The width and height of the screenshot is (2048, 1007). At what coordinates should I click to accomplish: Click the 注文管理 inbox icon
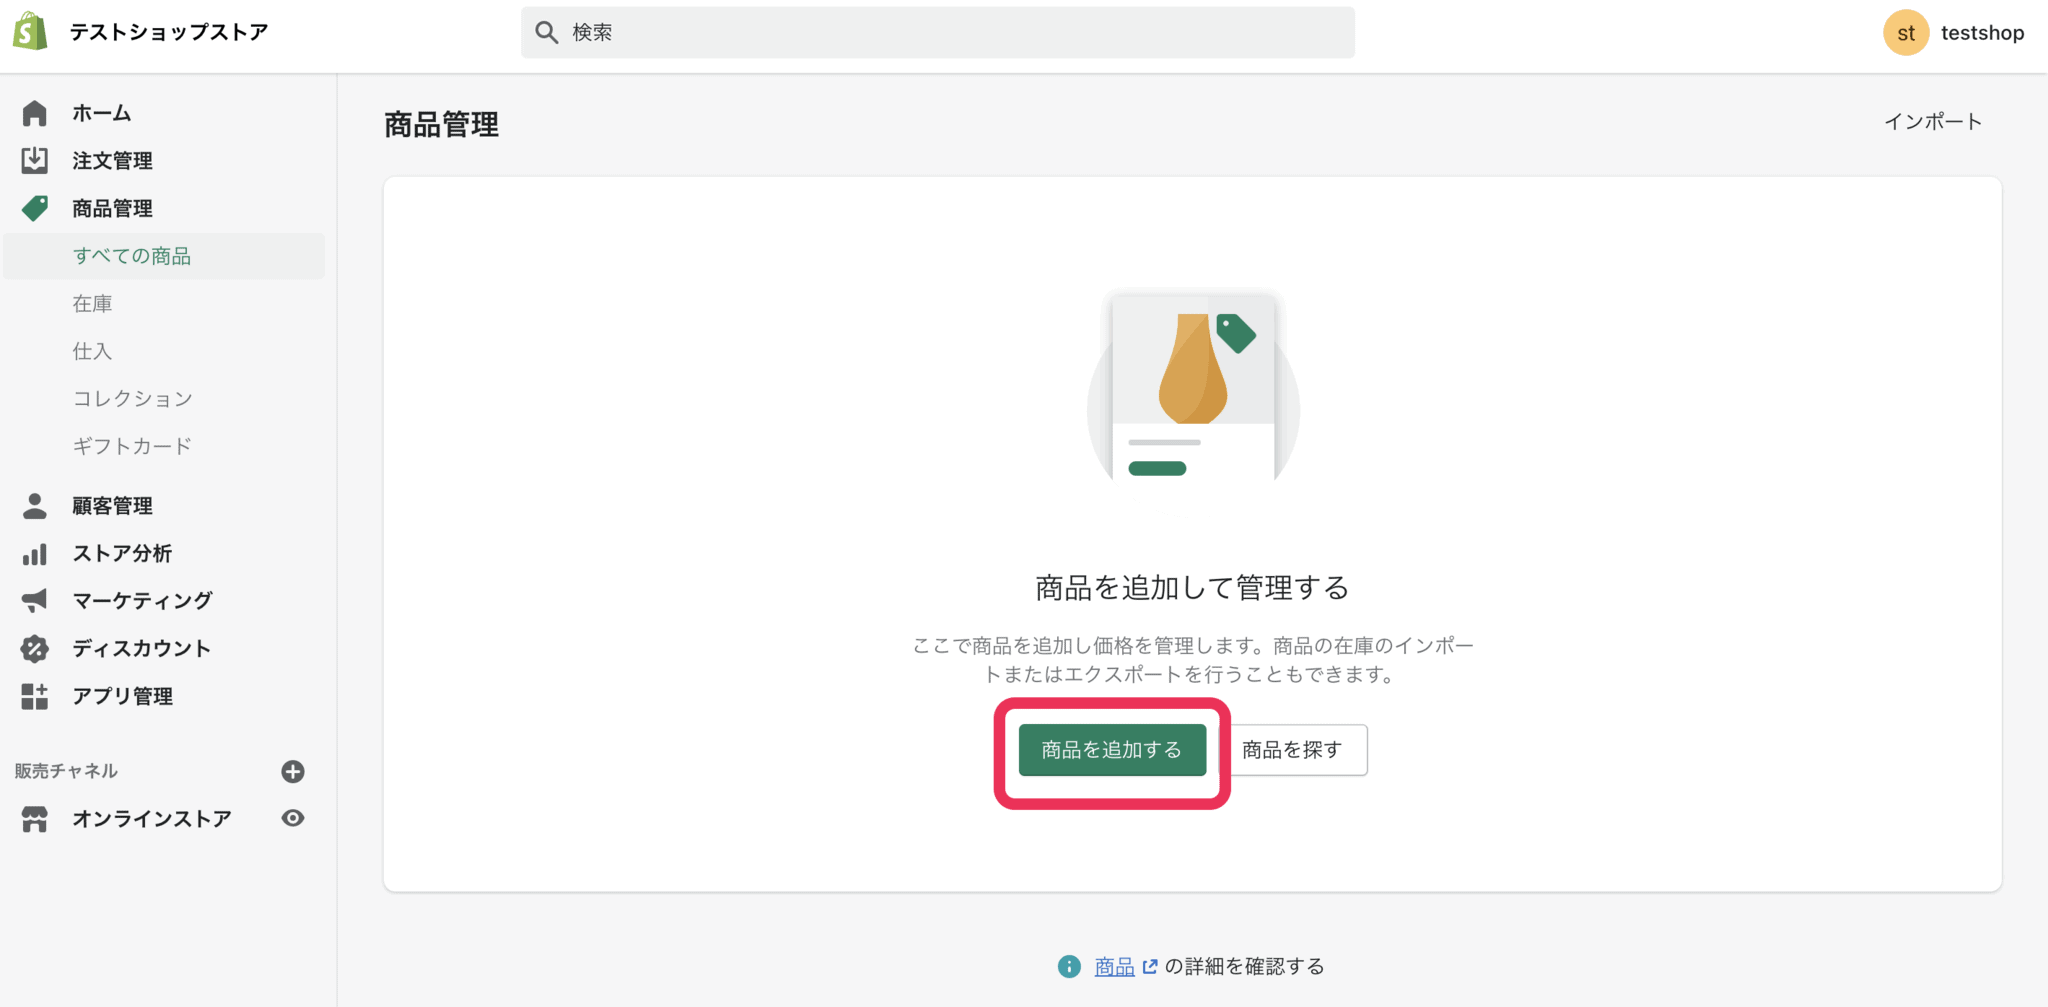coord(35,160)
